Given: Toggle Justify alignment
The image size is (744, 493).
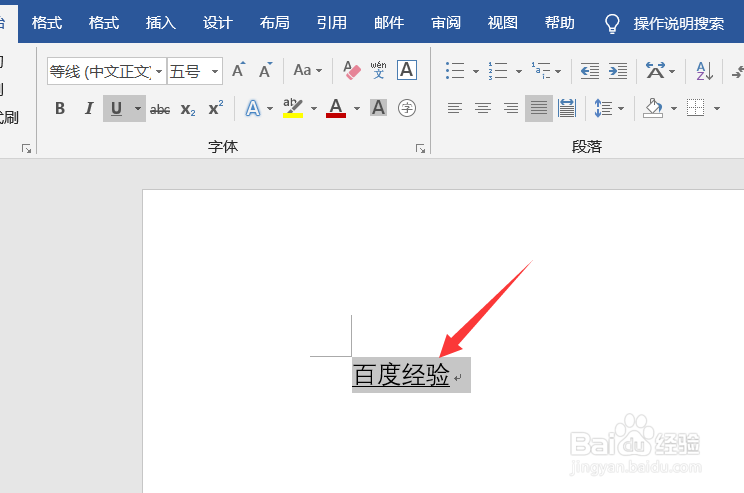Looking at the screenshot, I should (x=539, y=109).
